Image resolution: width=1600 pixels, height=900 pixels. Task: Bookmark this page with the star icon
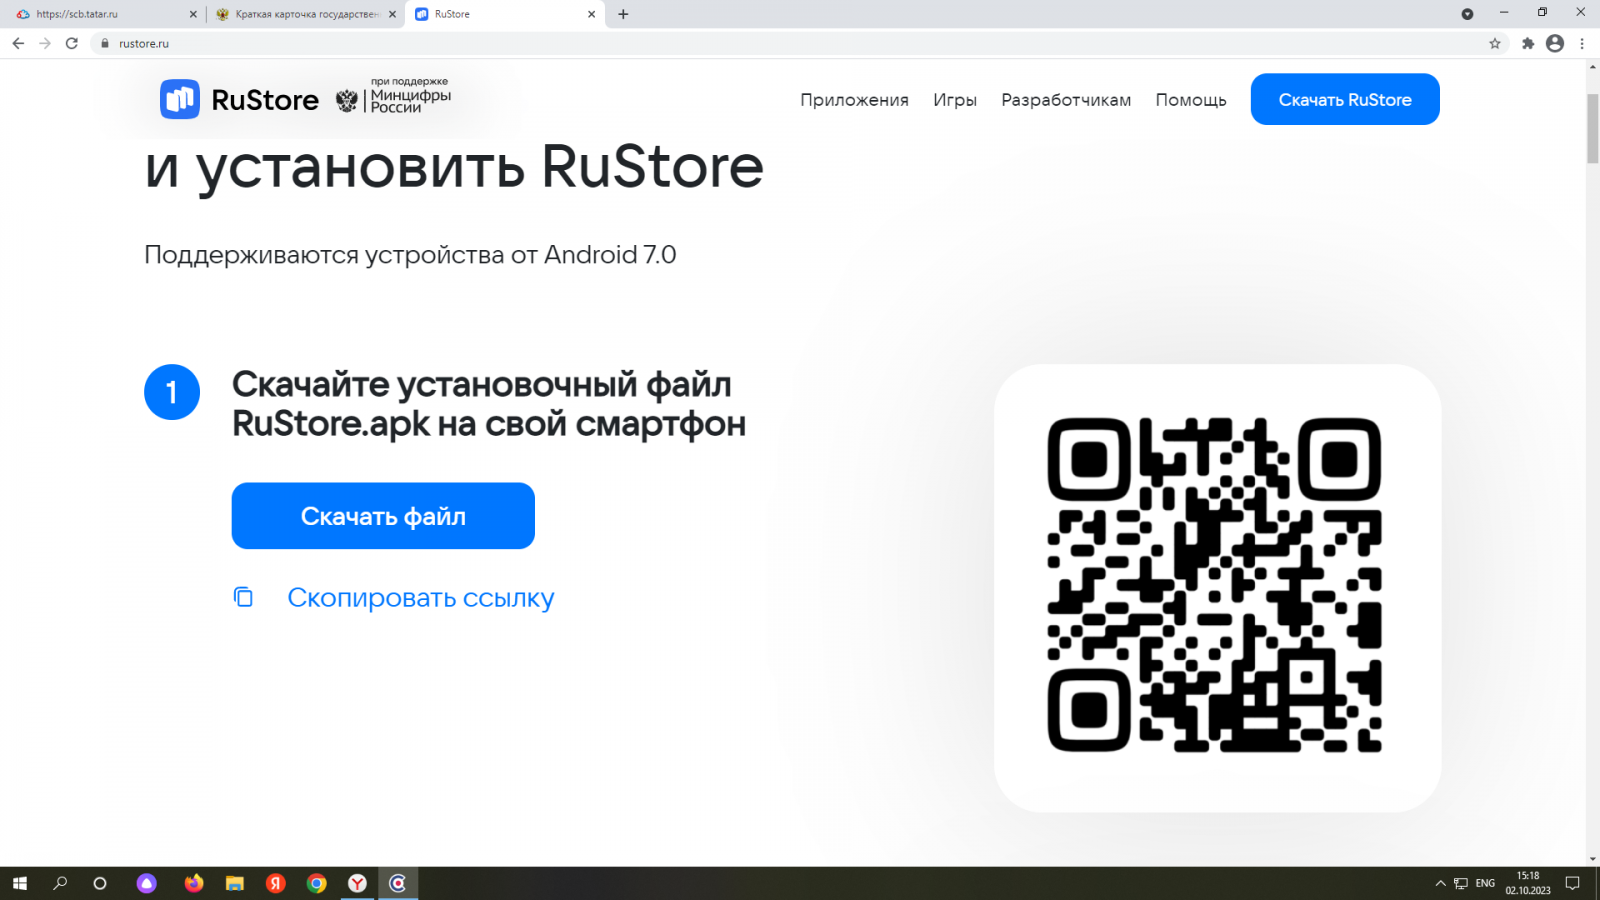(1495, 44)
